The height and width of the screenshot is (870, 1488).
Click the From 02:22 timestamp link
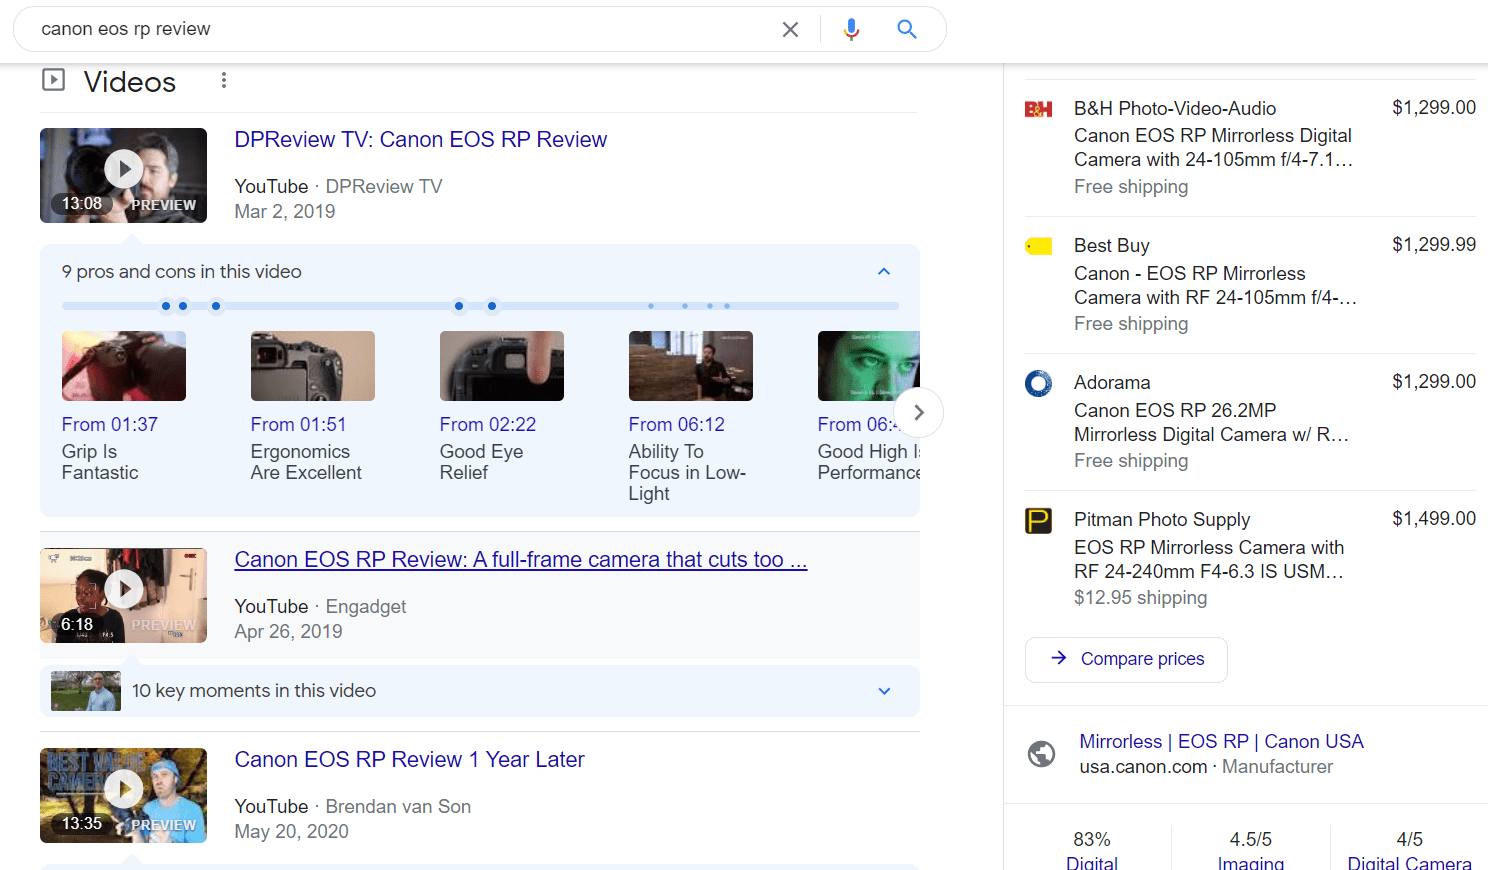pos(488,425)
